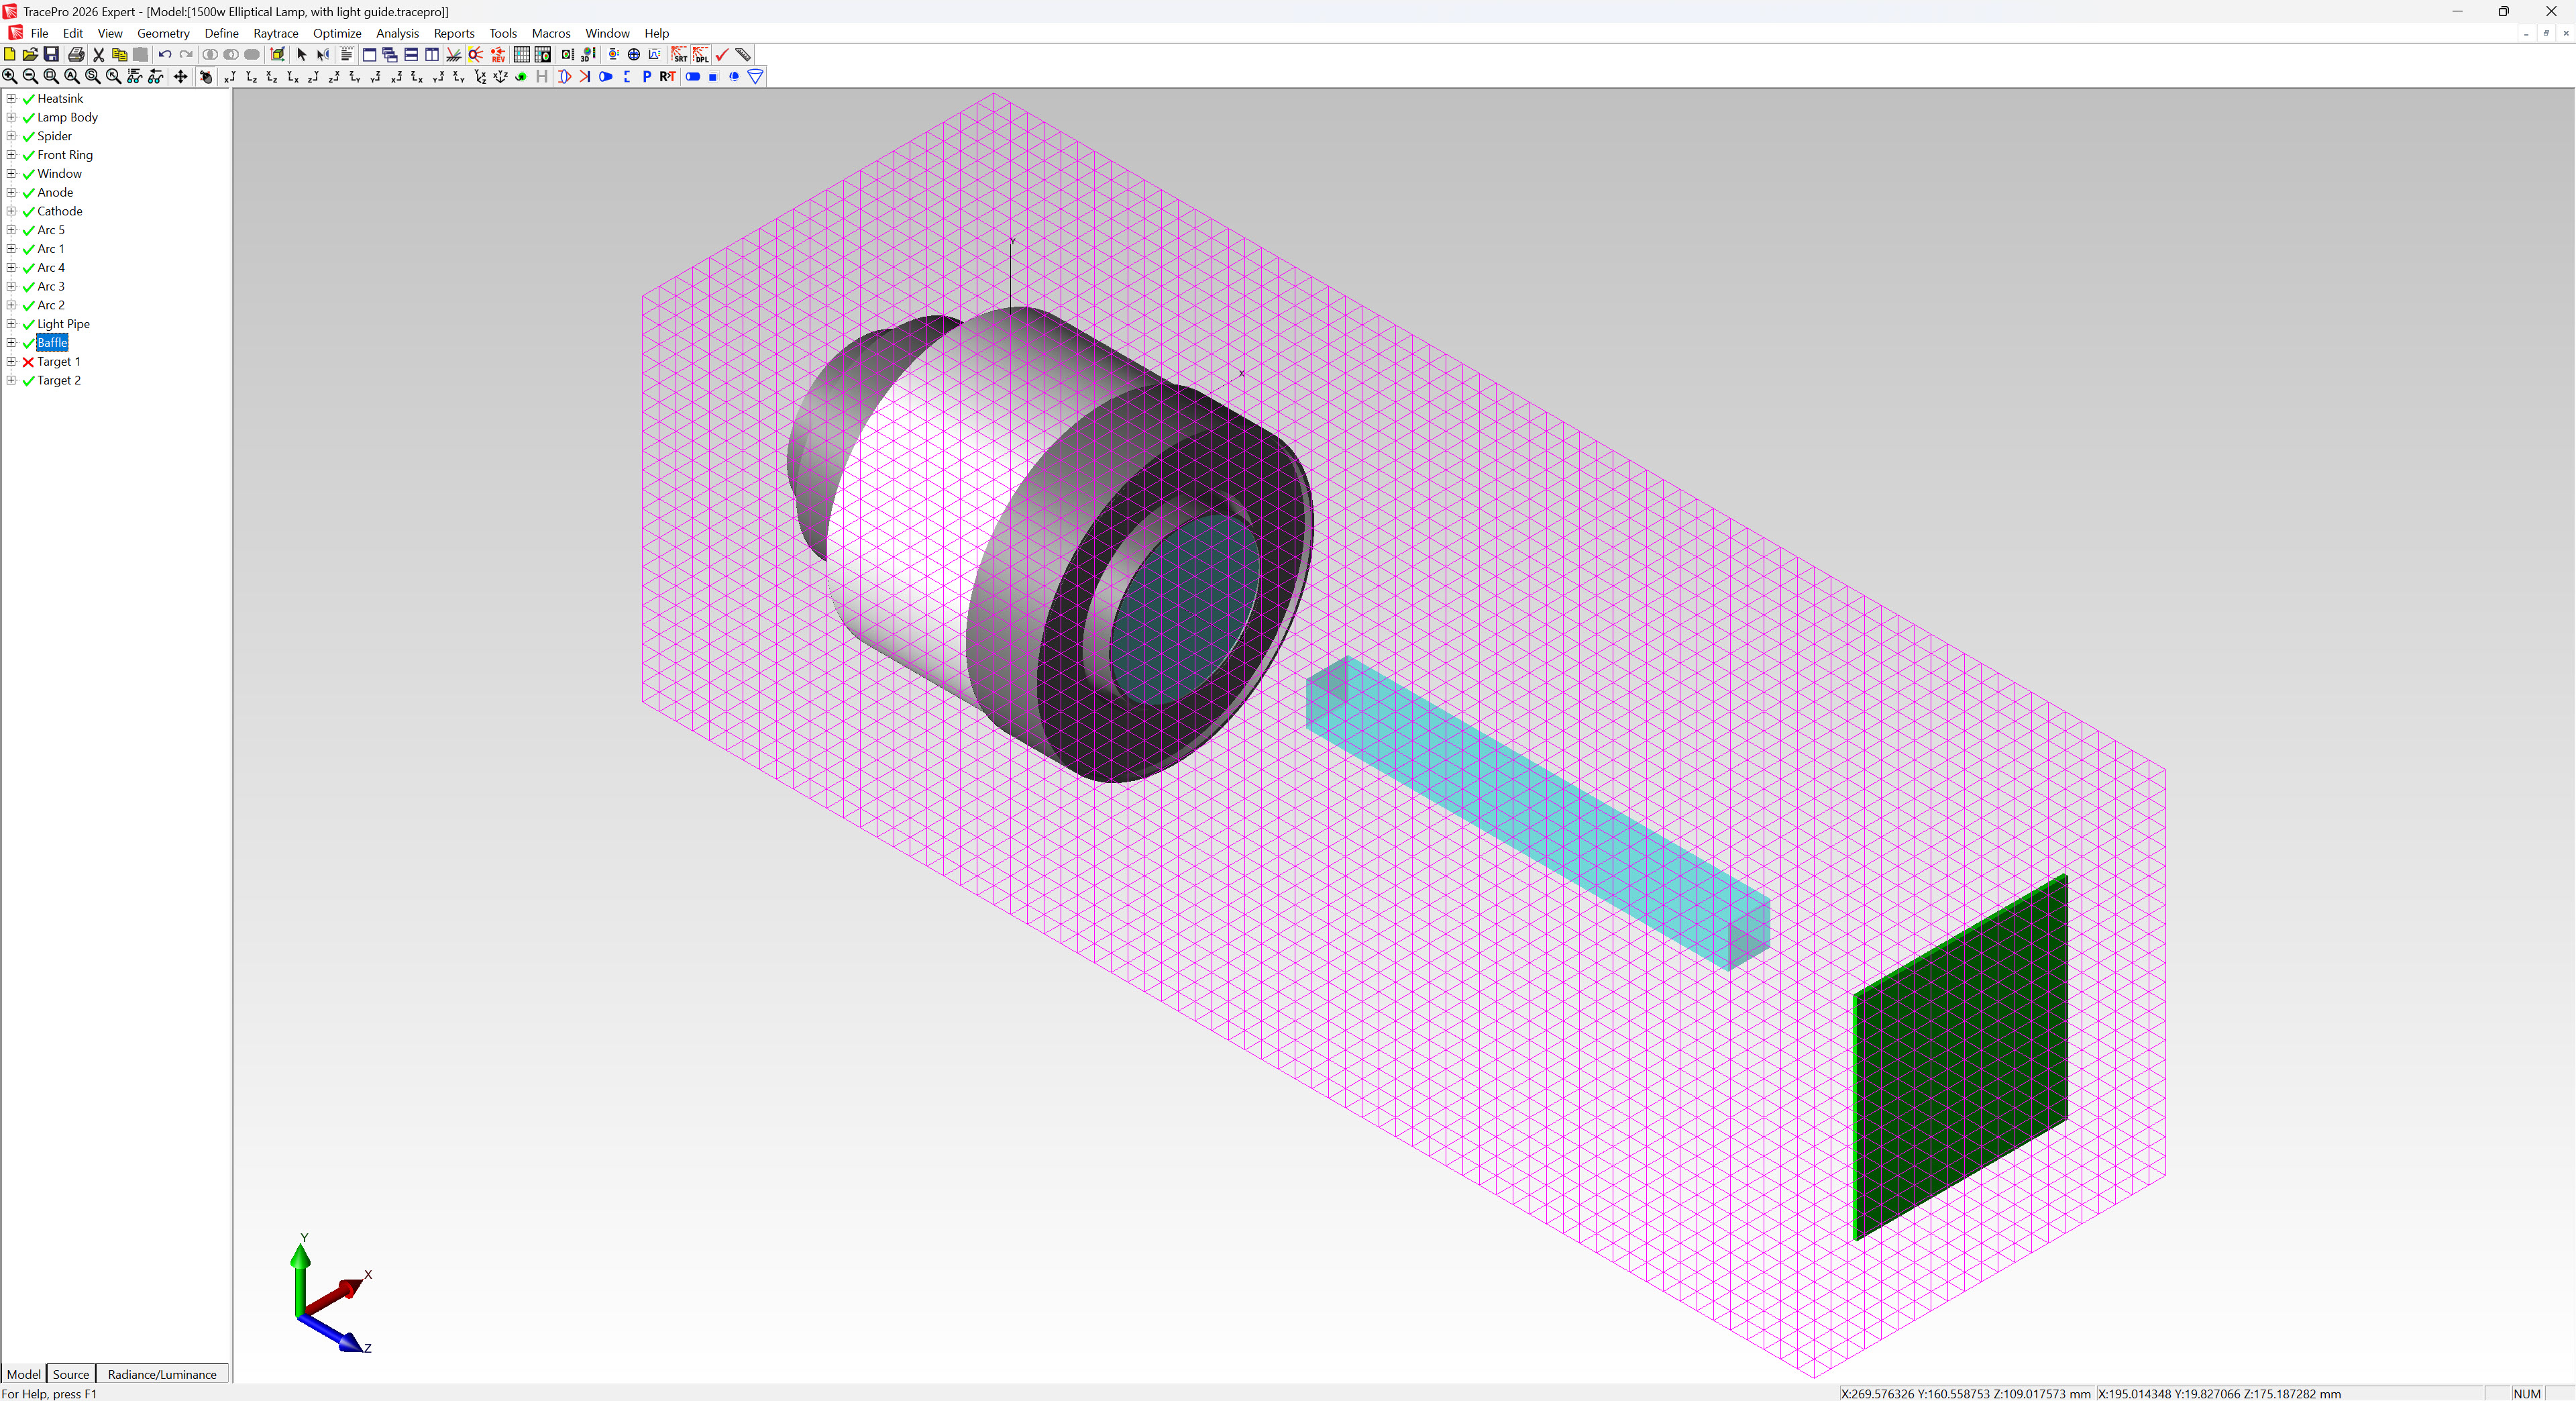The height and width of the screenshot is (1401, 2576).
Task: Open the Define menu
Action: (222, 33)
